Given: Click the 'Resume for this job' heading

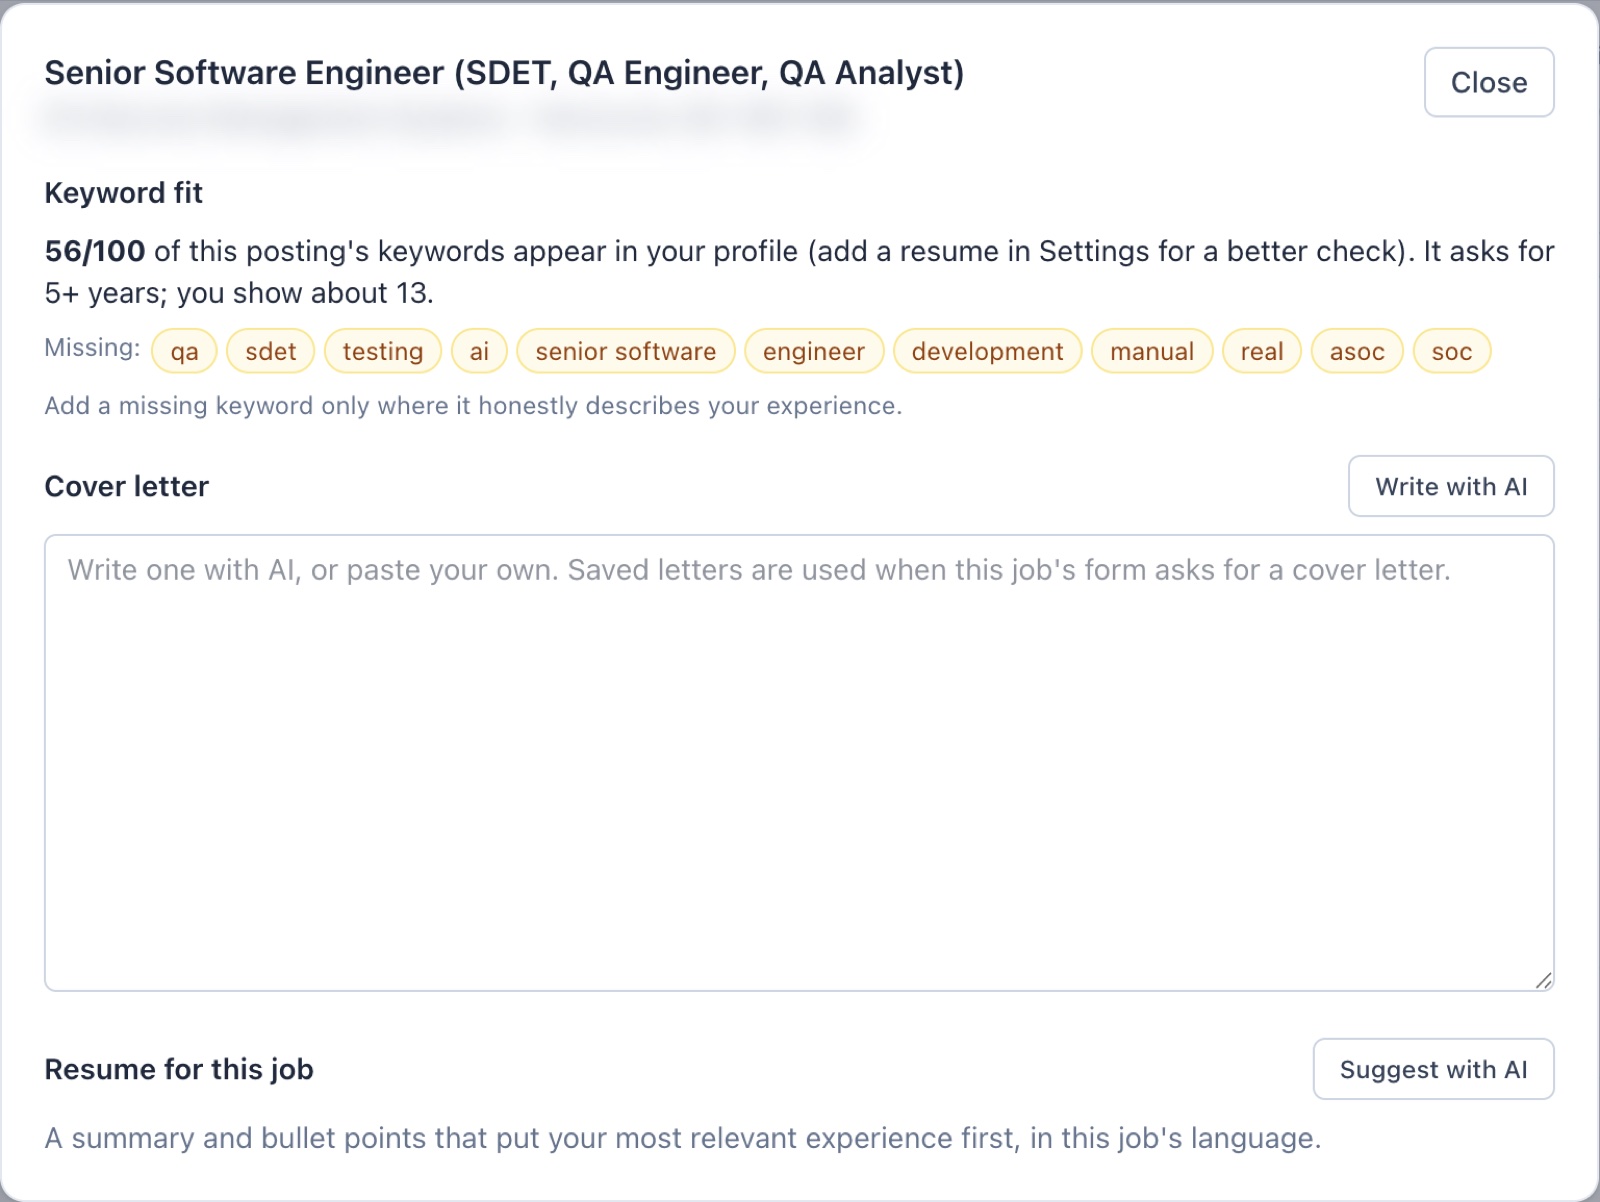Looking at the screenshot, I should click(179, 1069).
